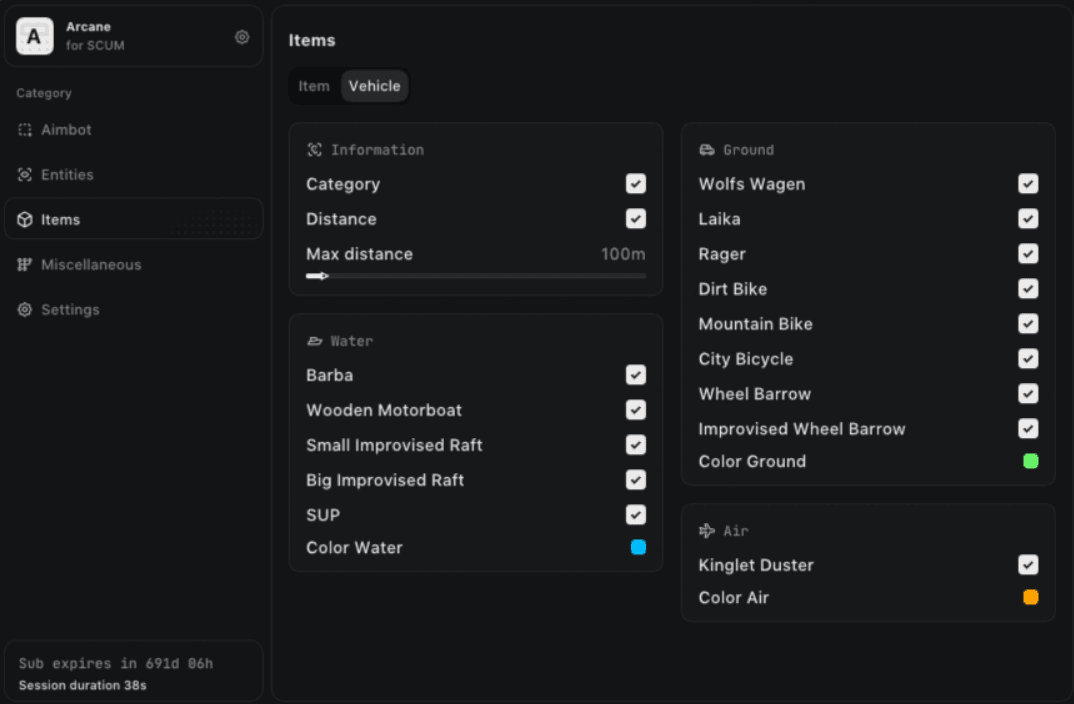Viewport: 1074px width, 704px height.
Task: Open the Entities category
Action: click(x=67, y=175)
